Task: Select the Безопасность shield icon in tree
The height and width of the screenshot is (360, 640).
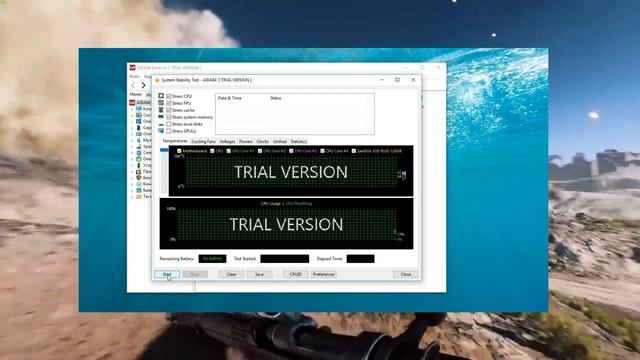Action: (139, 178)
